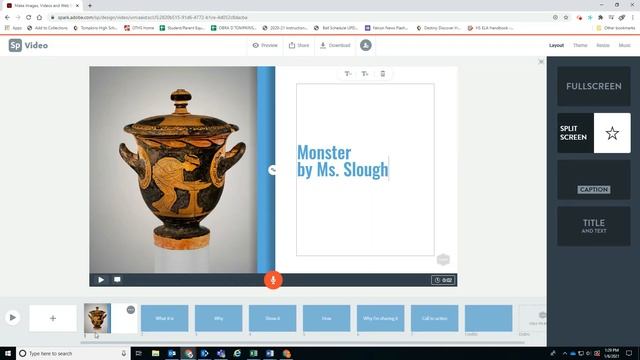Open Outlook from the taskbar
The image size is (640, 360).
[x=172, y=353]
